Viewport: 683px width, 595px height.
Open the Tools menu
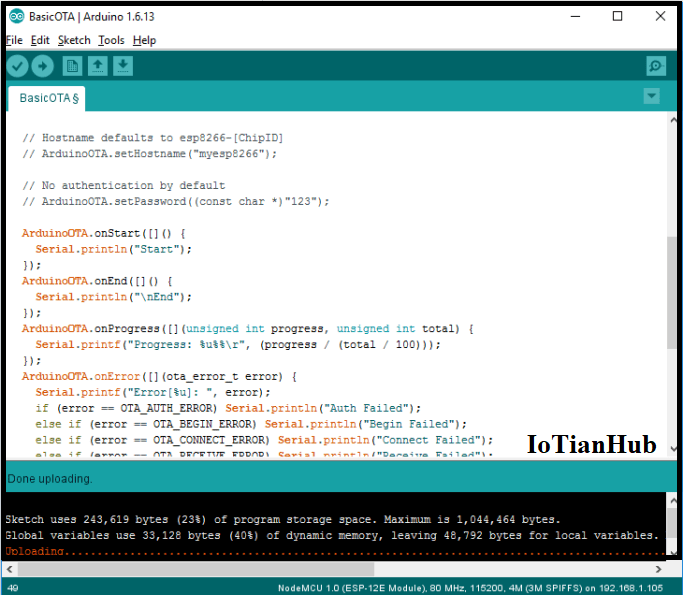(112, 40)
